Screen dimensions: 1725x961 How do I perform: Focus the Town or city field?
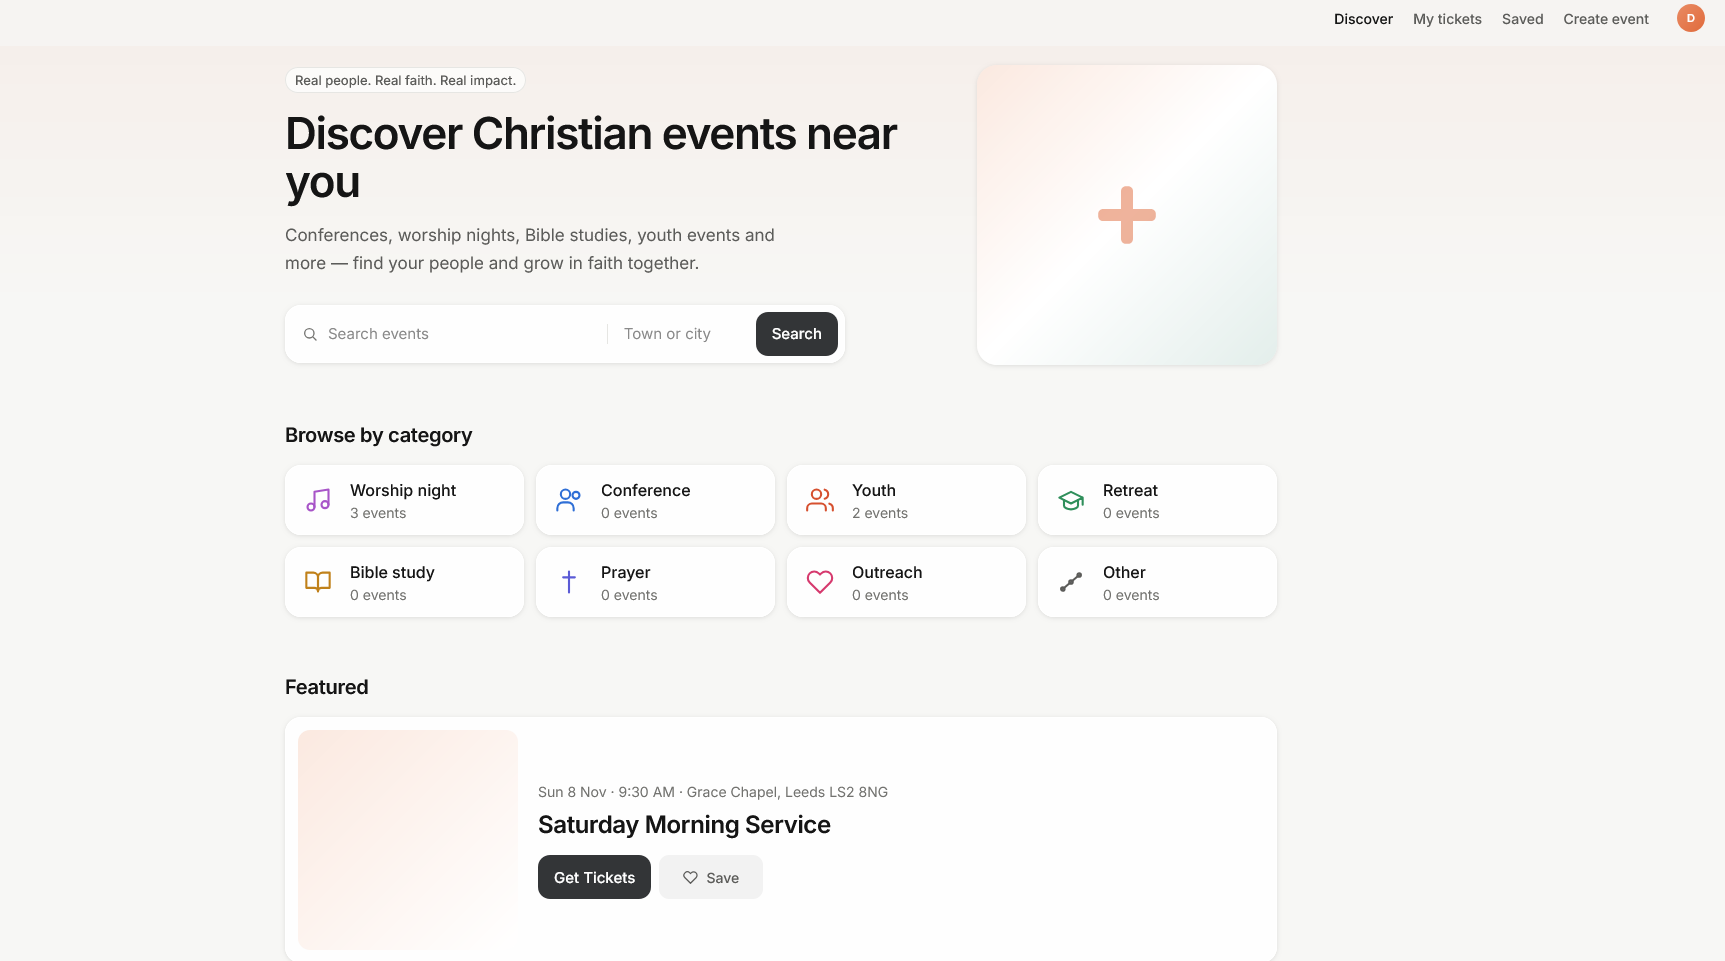pyautogui.click(x=684, y=334)
